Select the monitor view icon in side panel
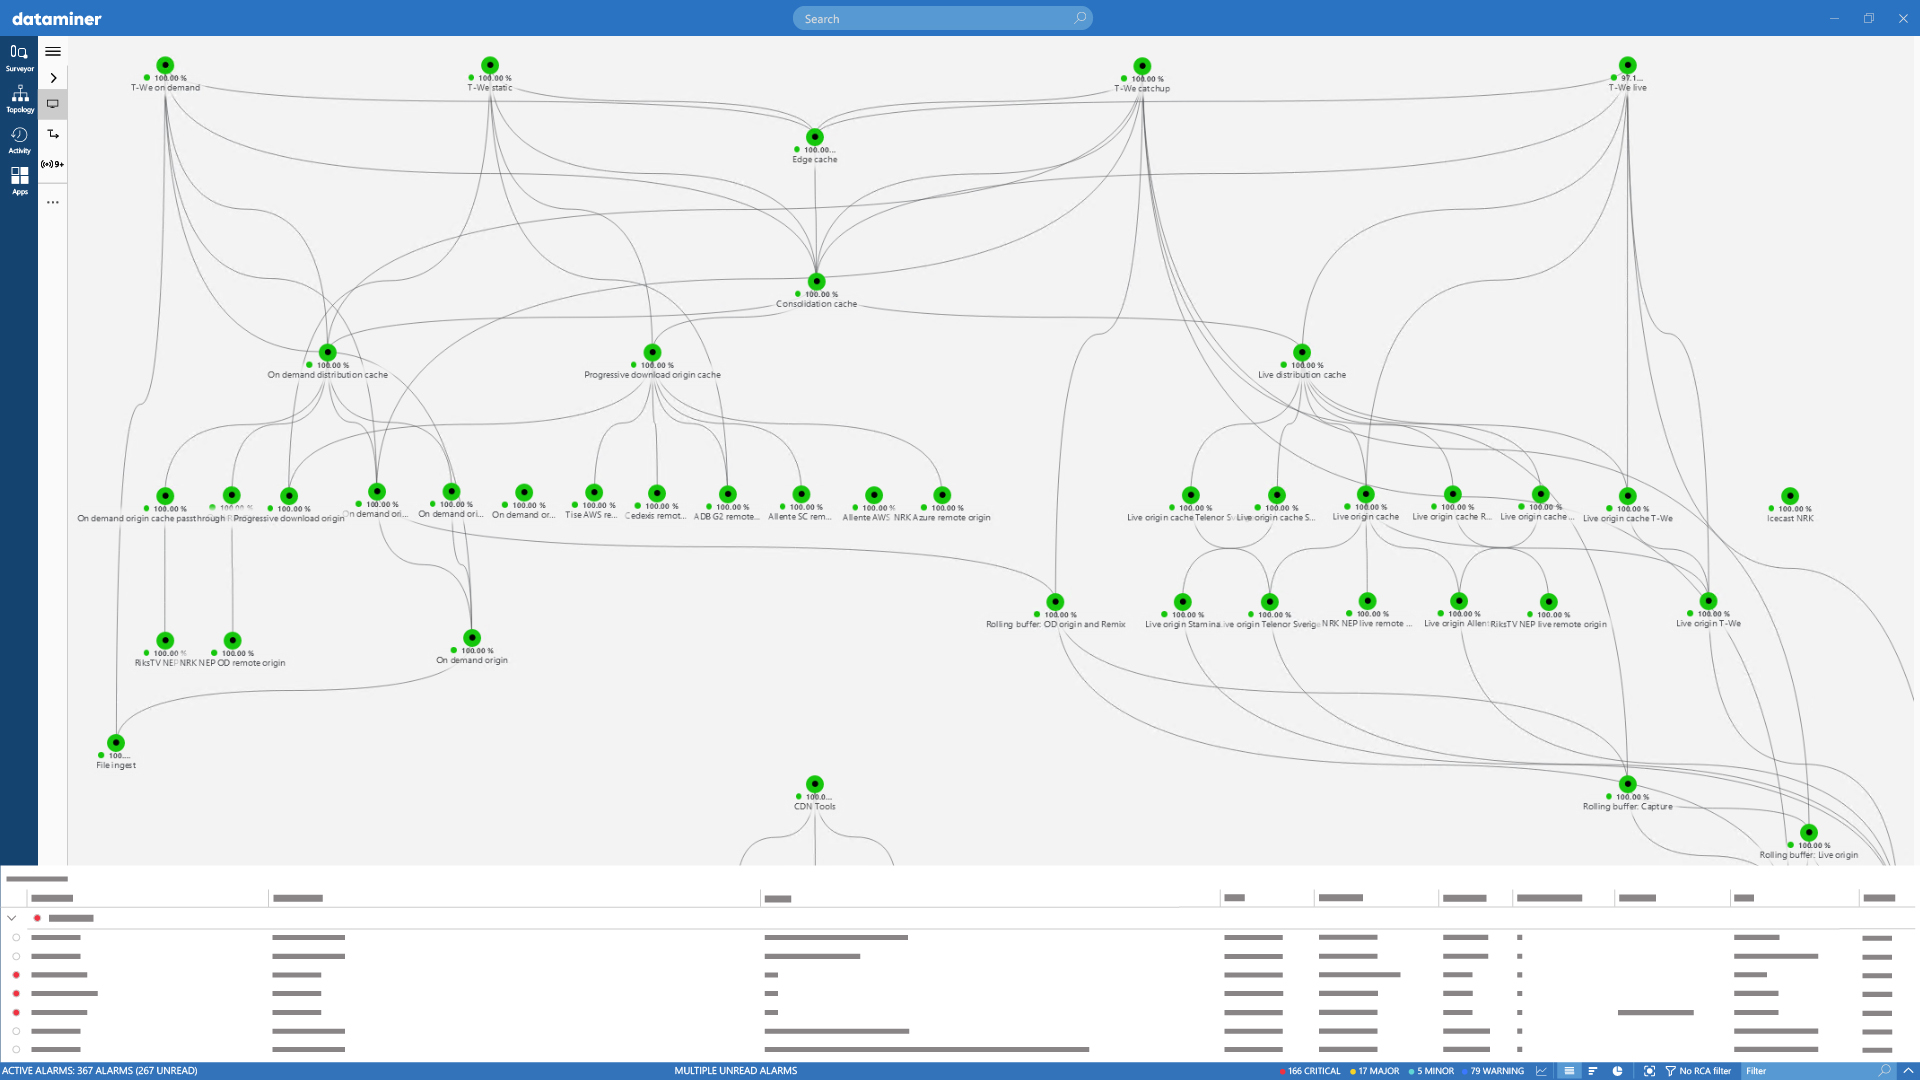The height and width of the screenshot is (1080, 1920). pyautogui.click(x=53, y=104)
